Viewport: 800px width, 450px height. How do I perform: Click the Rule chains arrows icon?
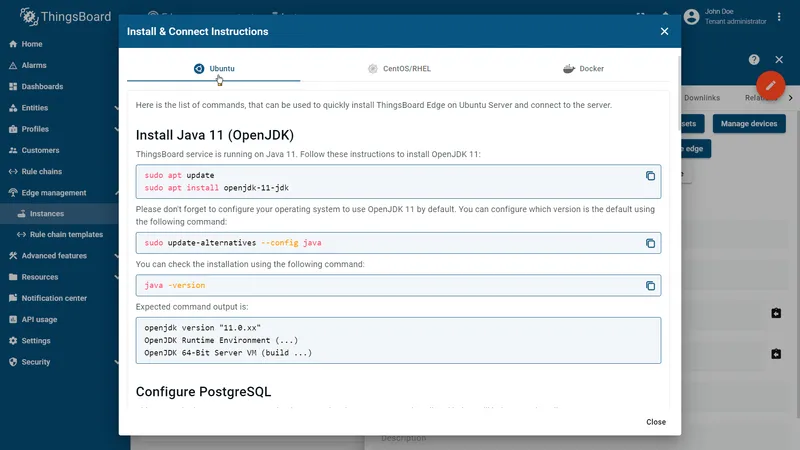tap(13, 171)
